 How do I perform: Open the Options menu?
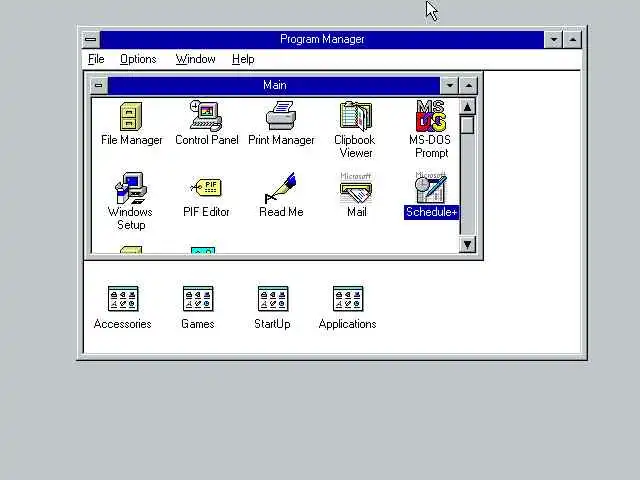pyautogui.click(x=138, y=59)
